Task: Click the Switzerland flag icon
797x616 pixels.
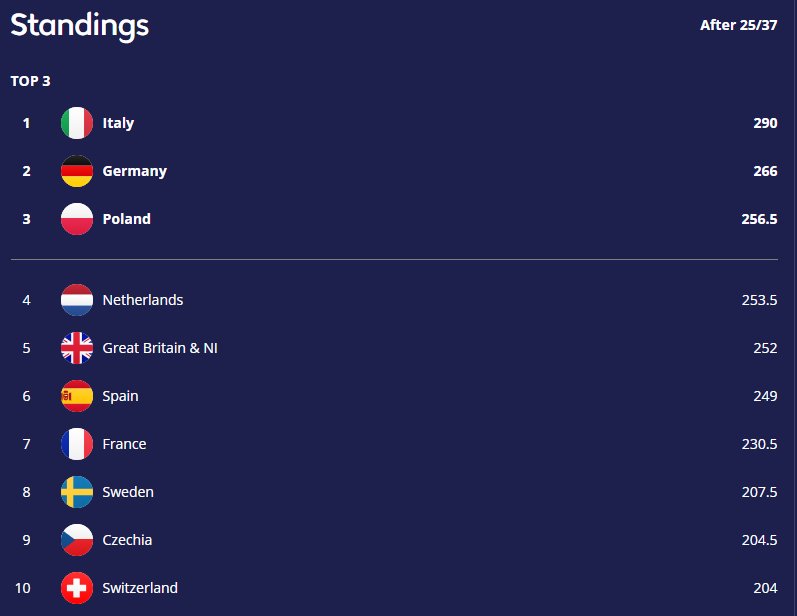Action: (x=77, y=588)
